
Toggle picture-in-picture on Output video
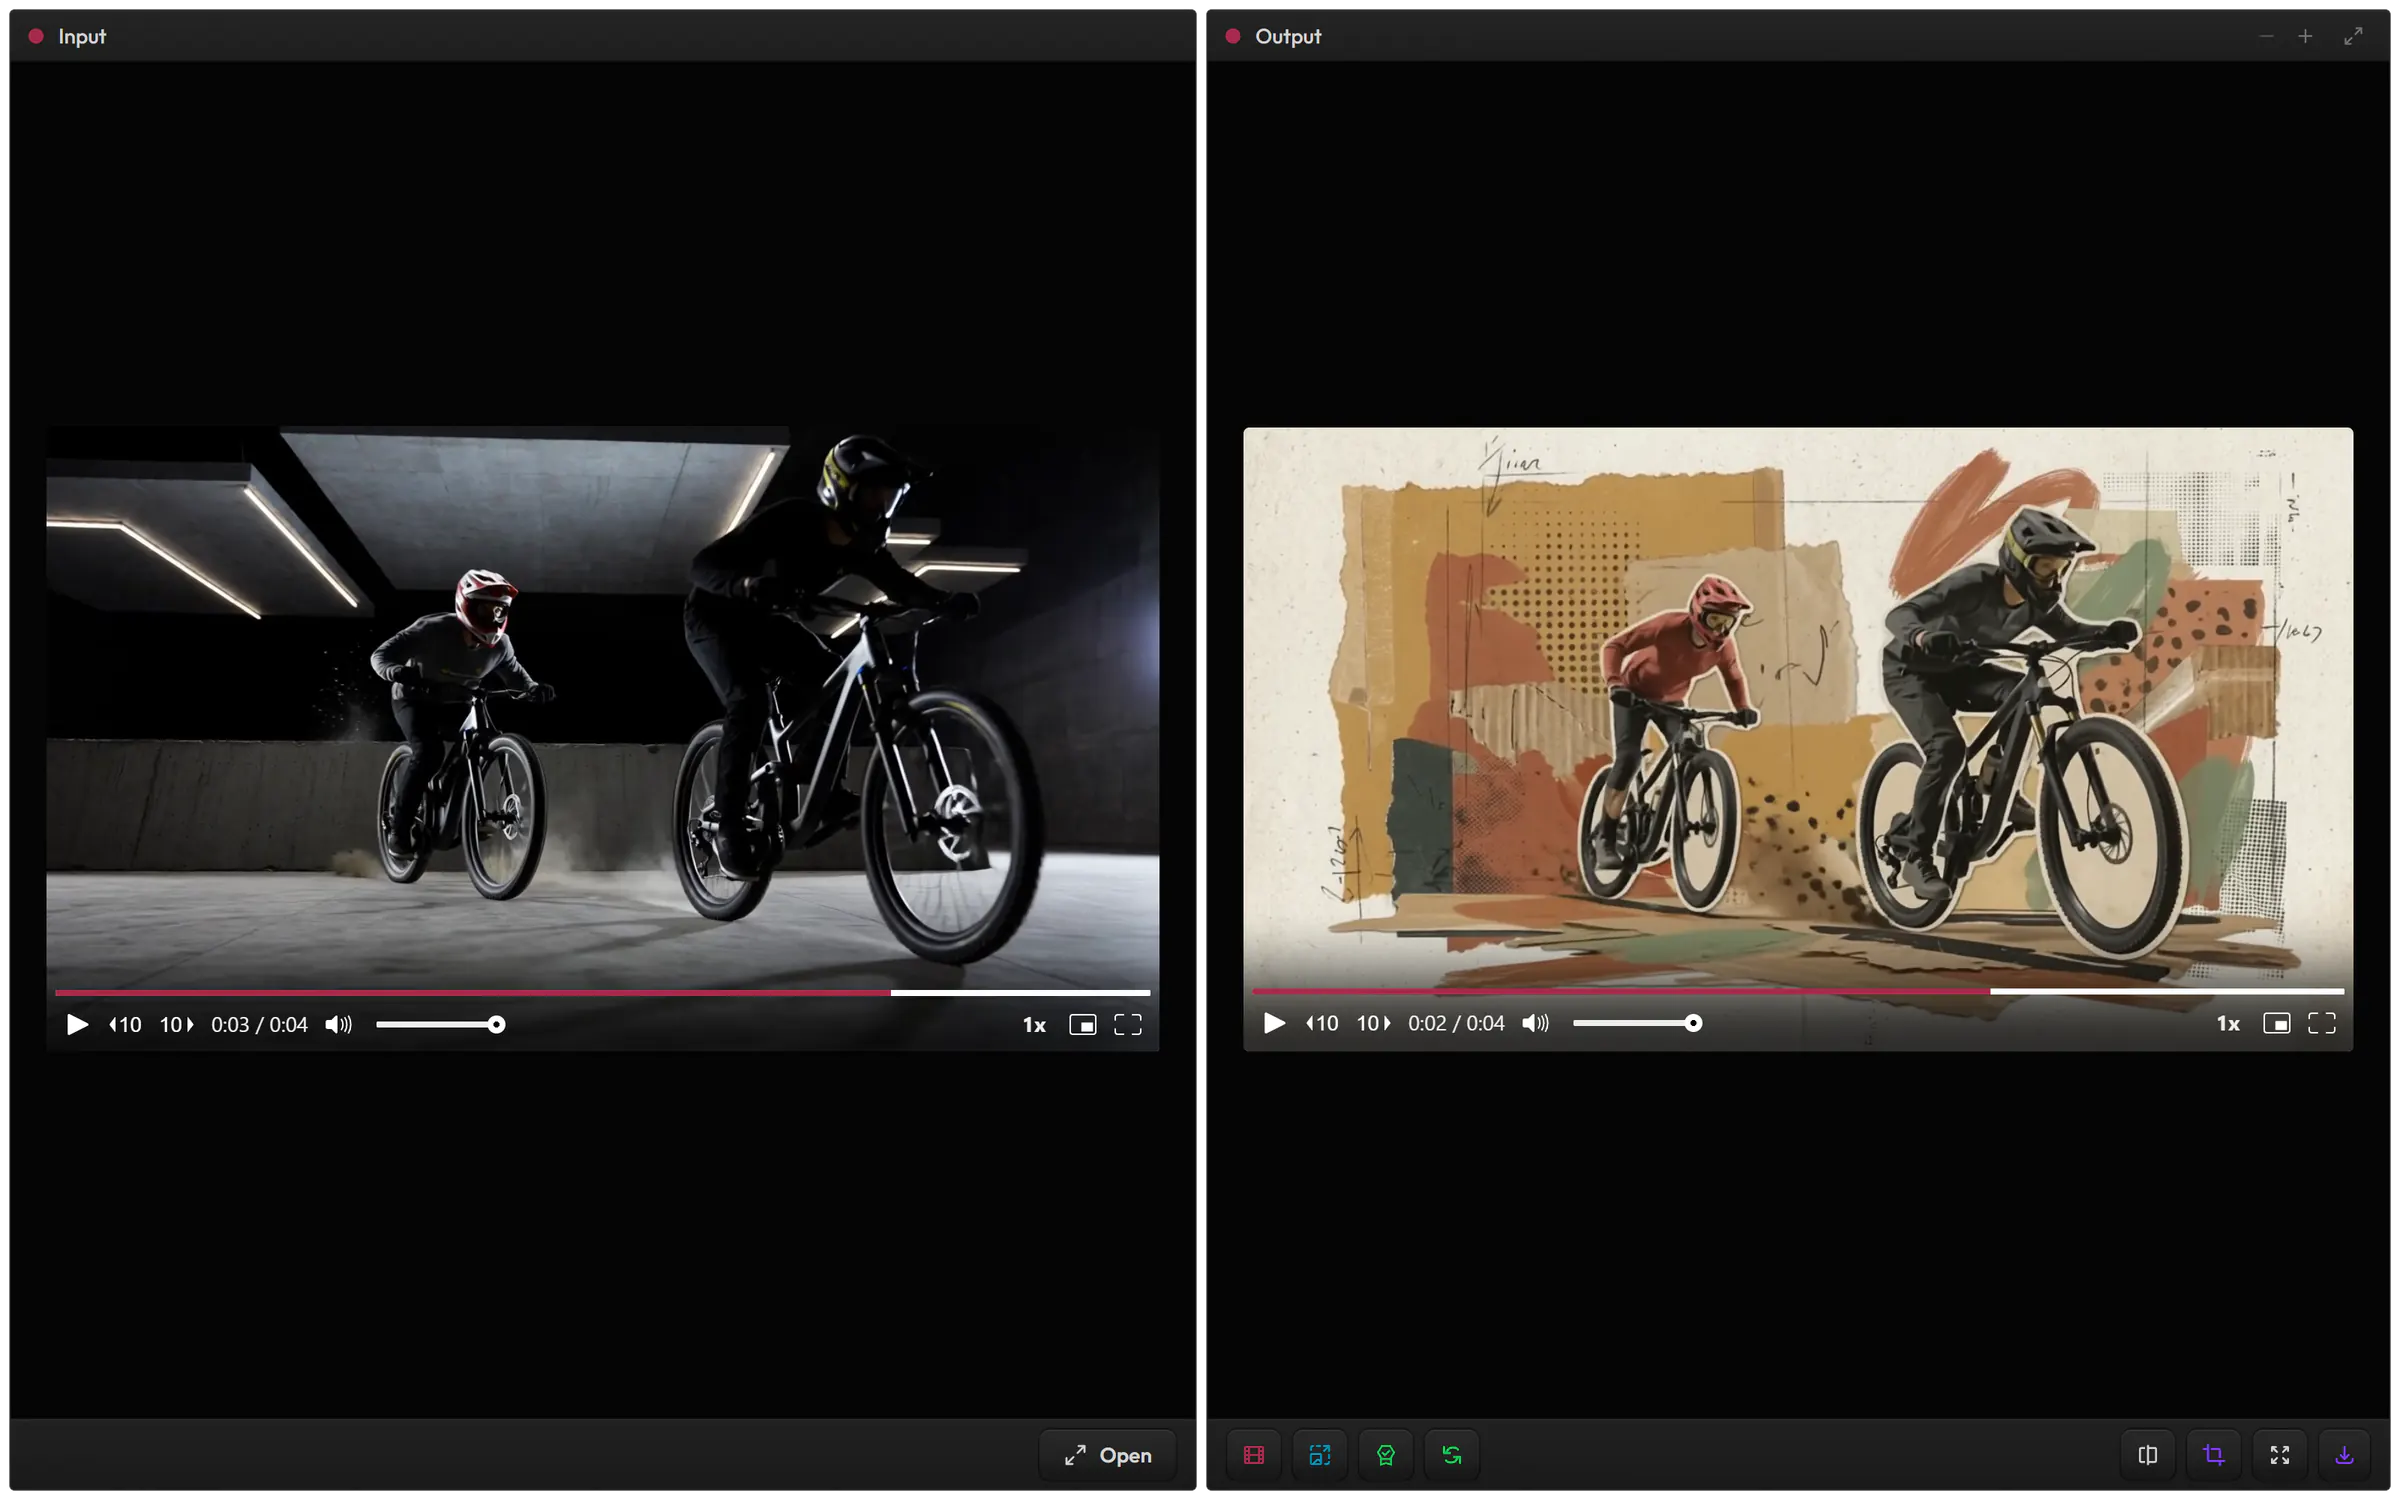tap(2277, 1024)
